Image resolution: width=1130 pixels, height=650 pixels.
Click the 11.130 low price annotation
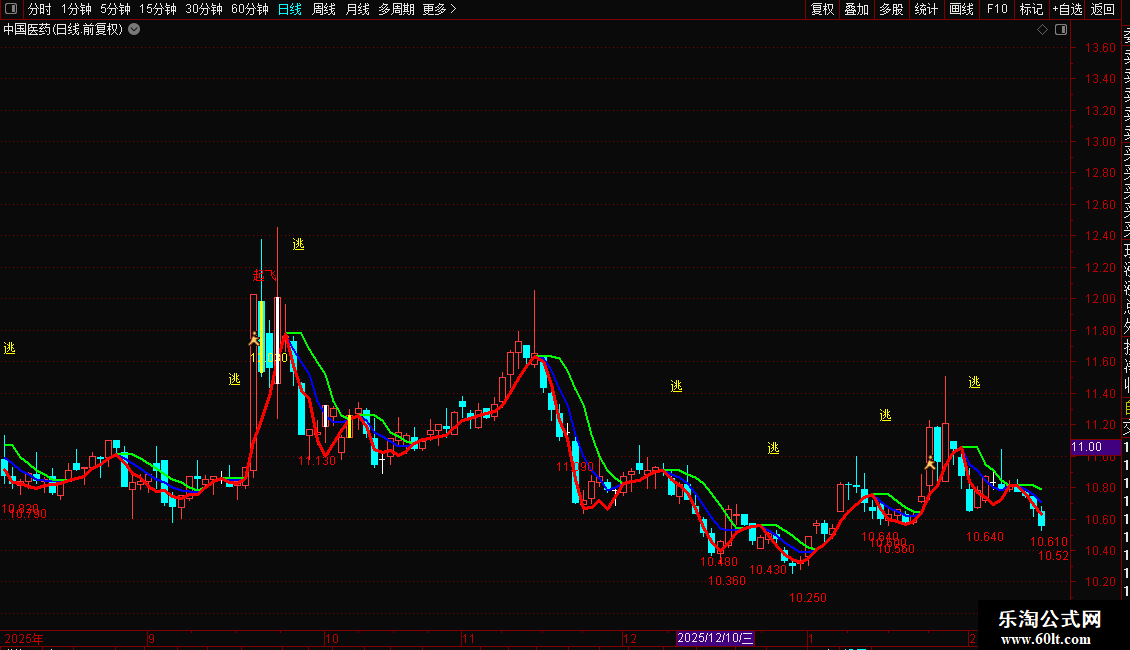coord(317,460)
